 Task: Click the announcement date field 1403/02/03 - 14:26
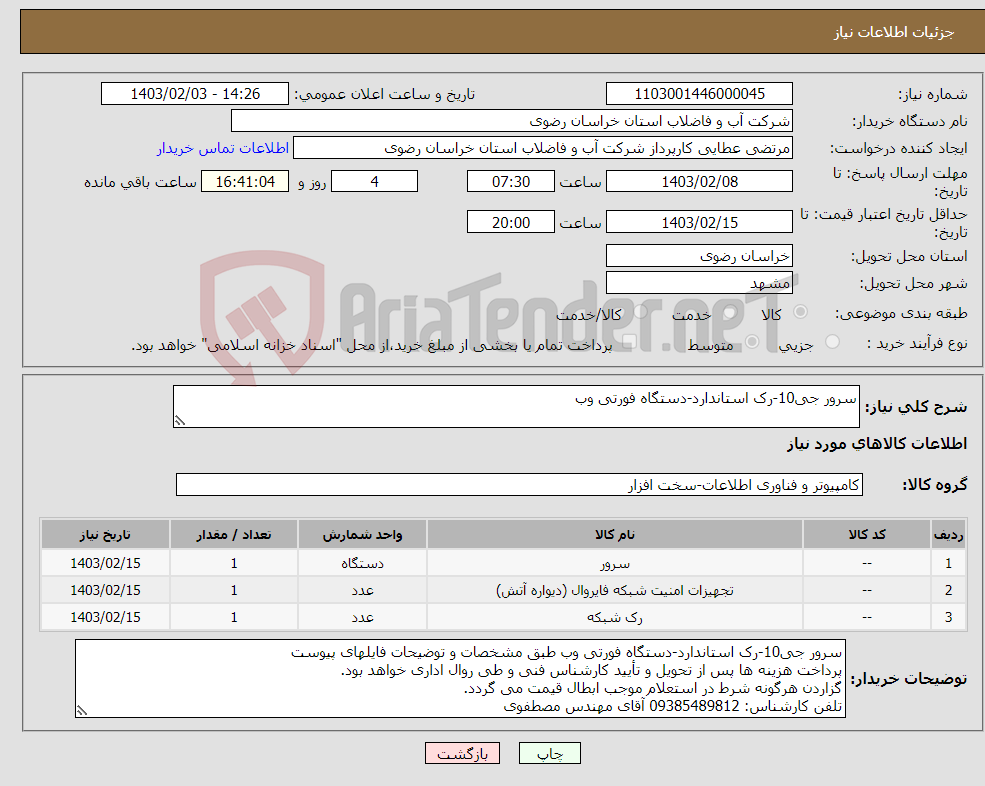point(195,94)
